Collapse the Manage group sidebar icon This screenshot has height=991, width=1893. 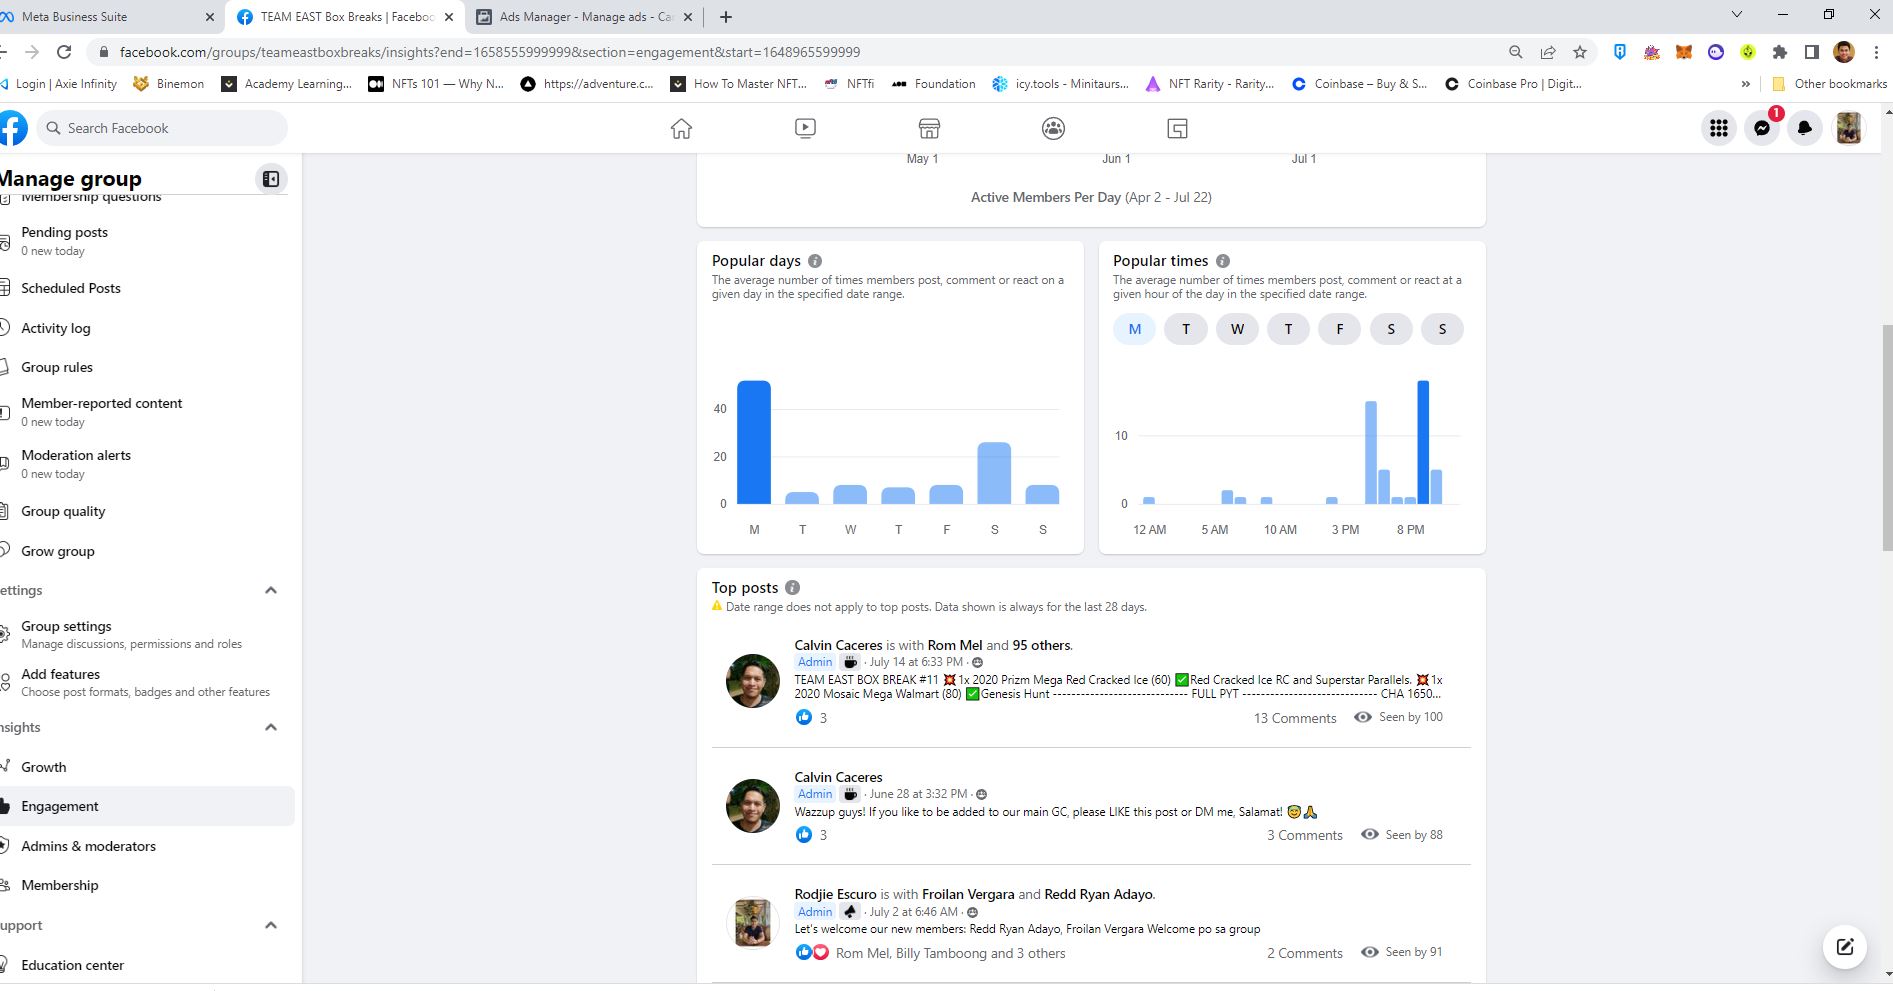[x=271, y=179]
